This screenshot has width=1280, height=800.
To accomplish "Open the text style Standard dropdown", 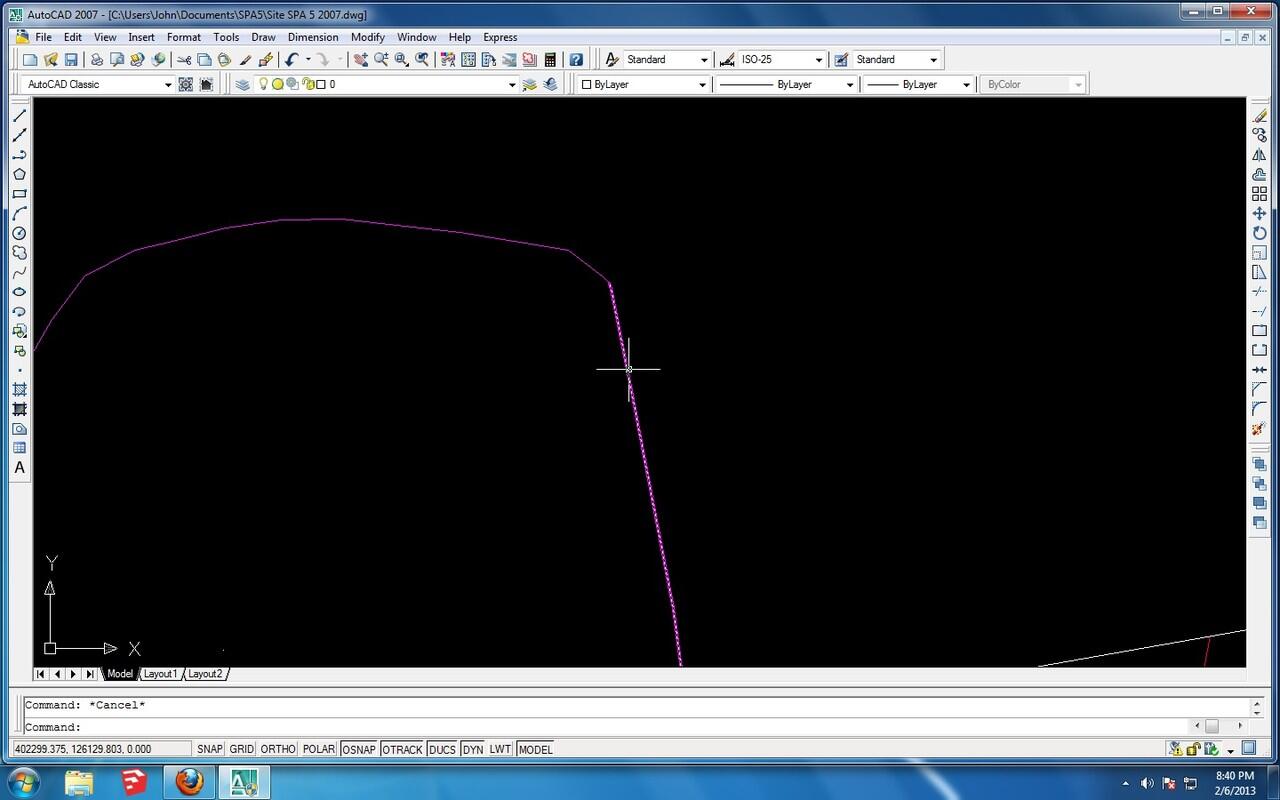I will pos(704,60).
